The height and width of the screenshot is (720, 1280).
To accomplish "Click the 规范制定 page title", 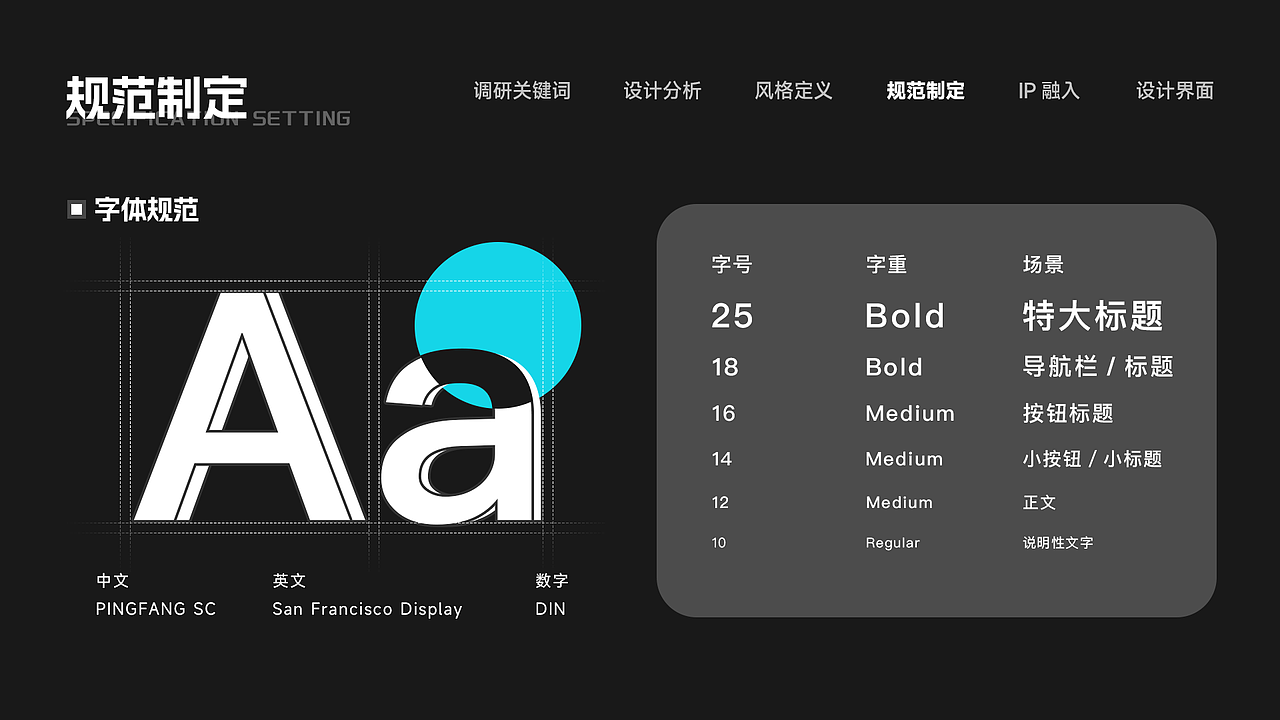I will point(156,97).
